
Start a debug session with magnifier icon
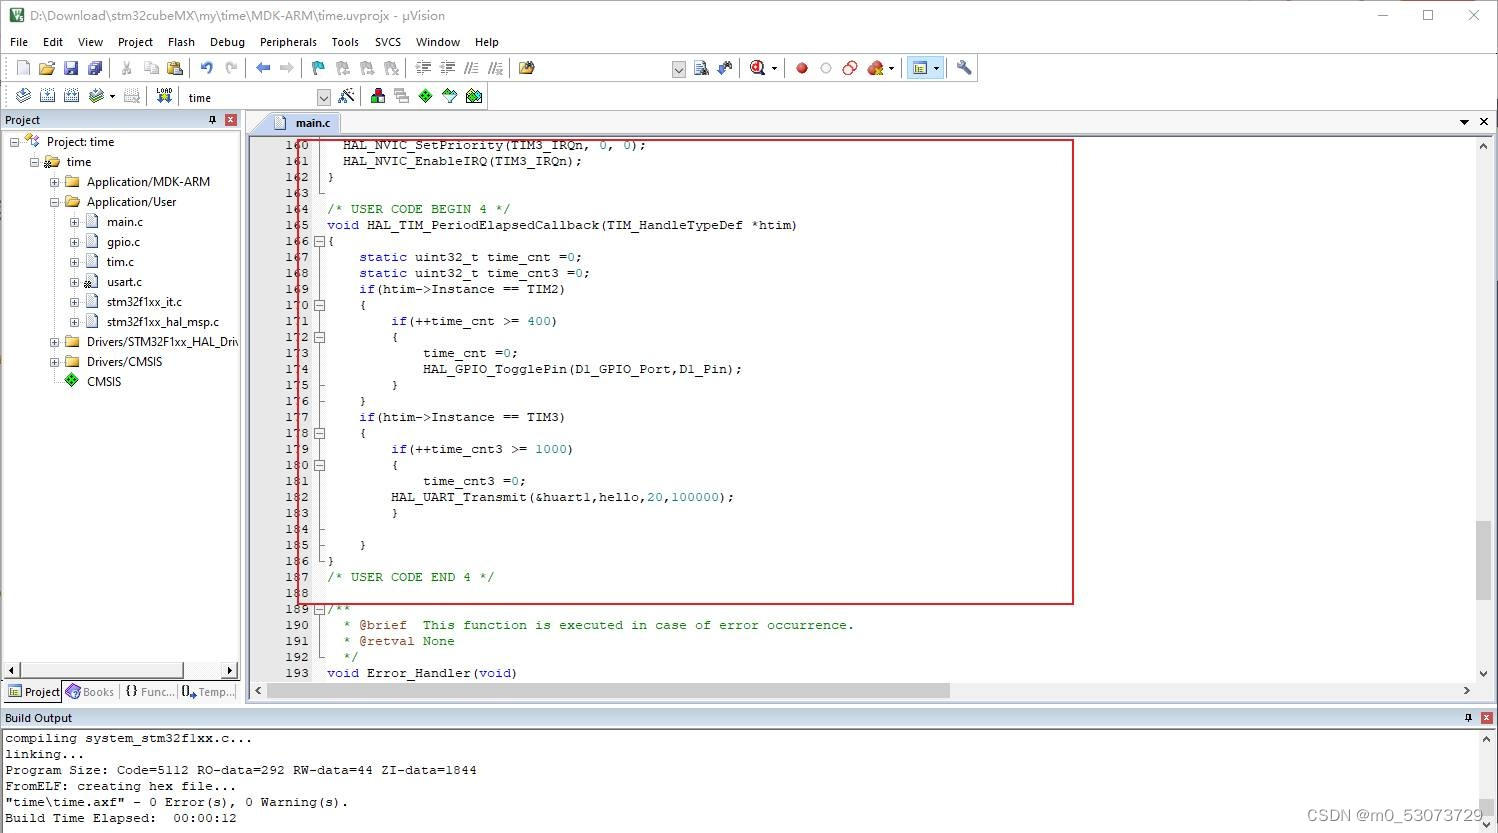[x=757, y=68]
